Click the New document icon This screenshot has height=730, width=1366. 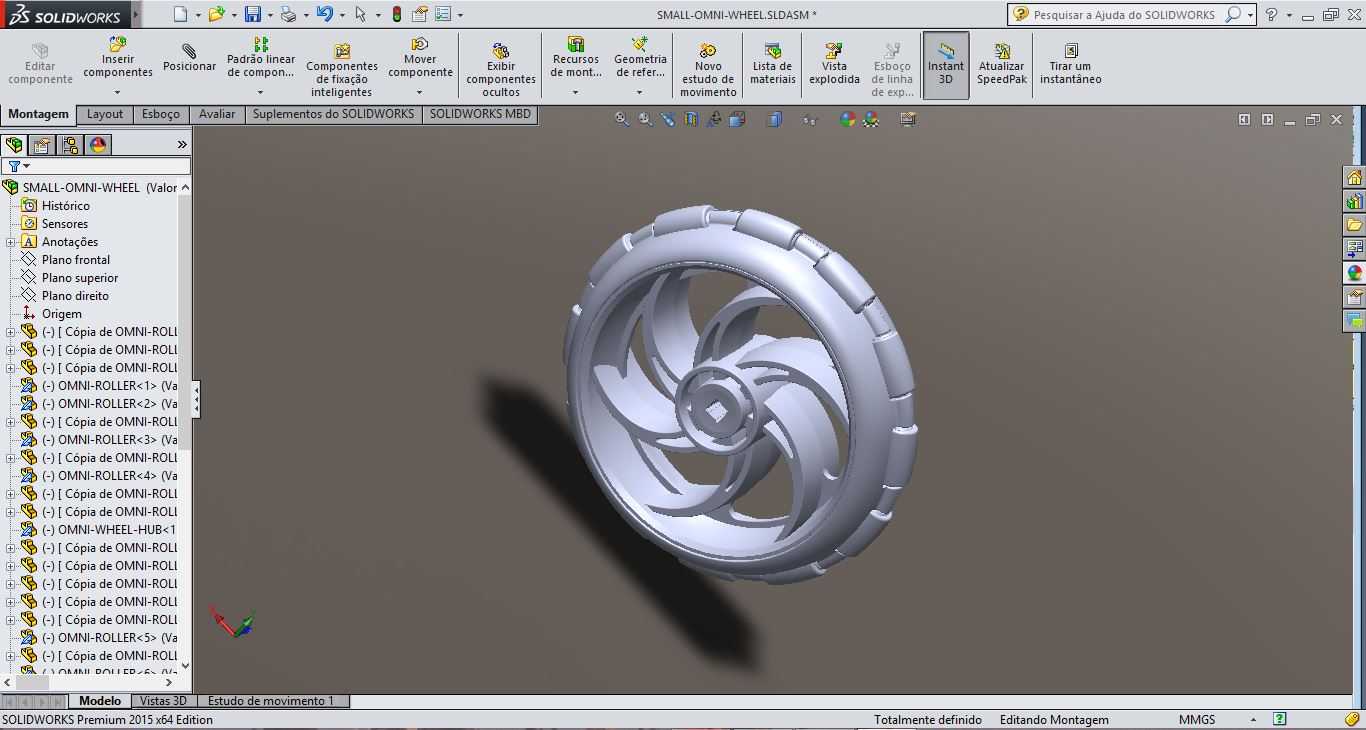(180, 15)
